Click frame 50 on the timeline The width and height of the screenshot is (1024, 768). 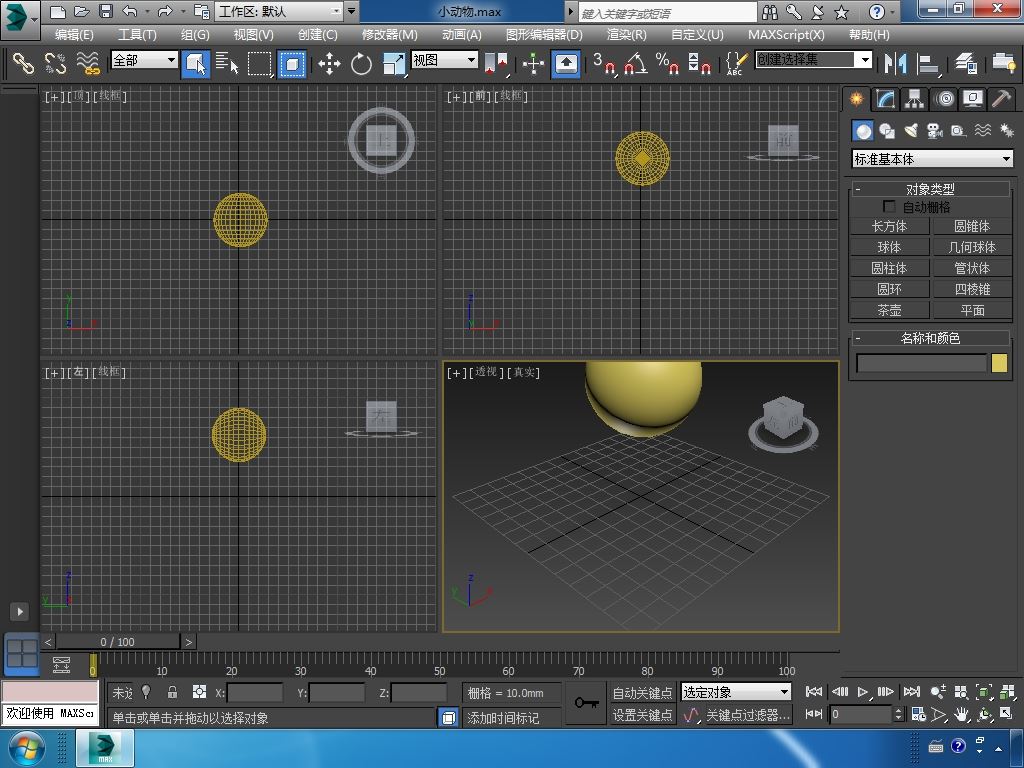[x=440, y=664]
